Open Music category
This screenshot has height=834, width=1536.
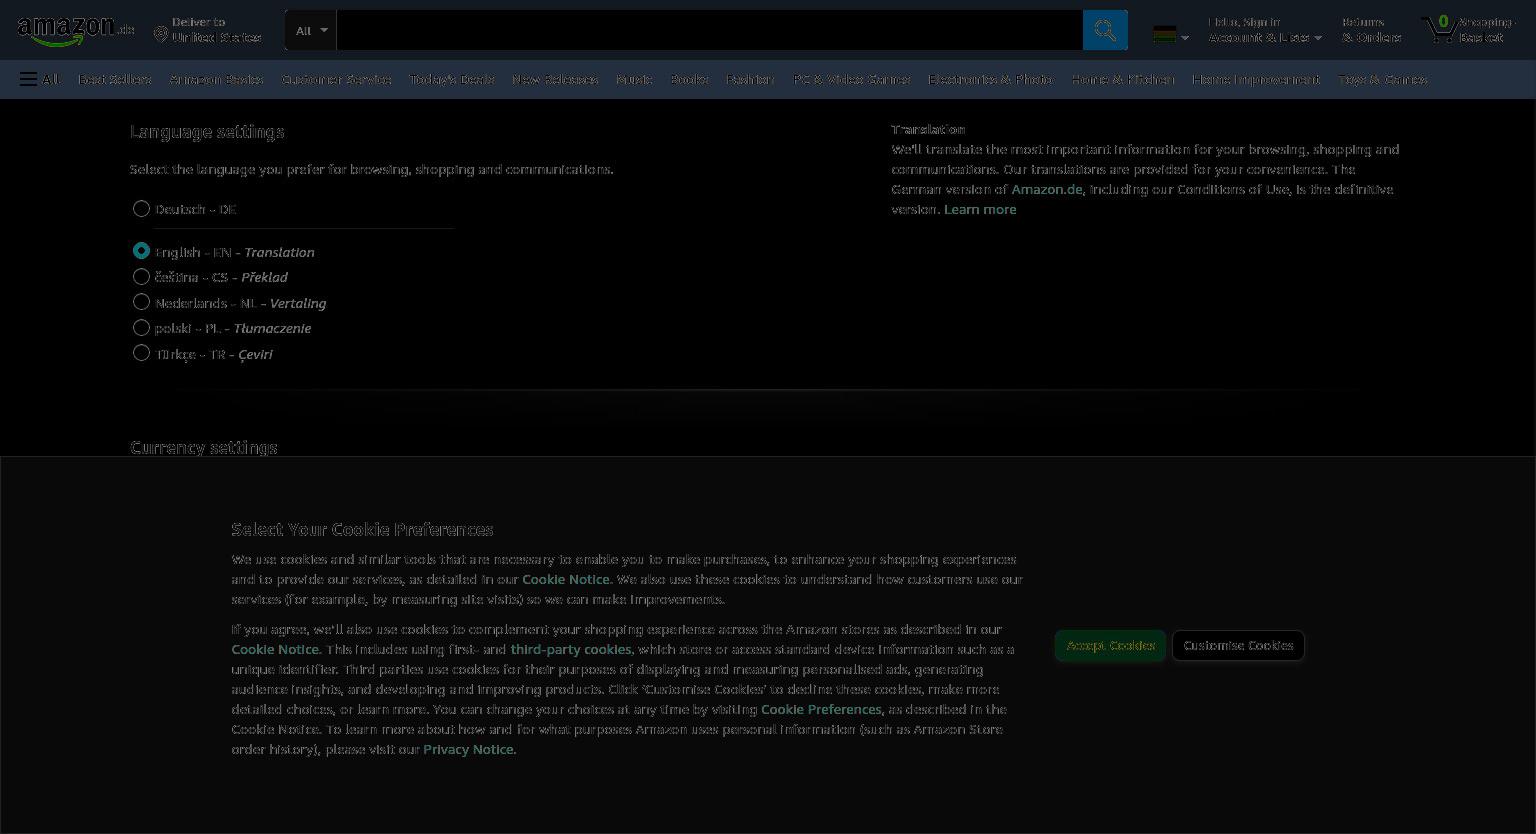634,79
